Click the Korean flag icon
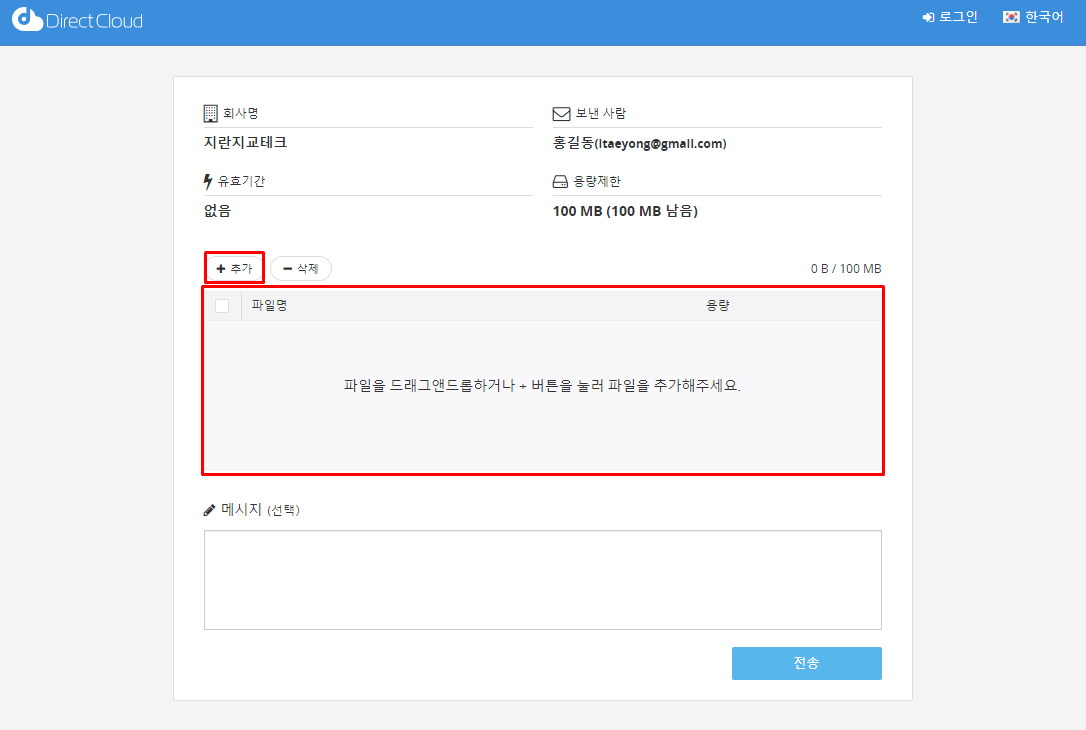 tap(1011, 18)
